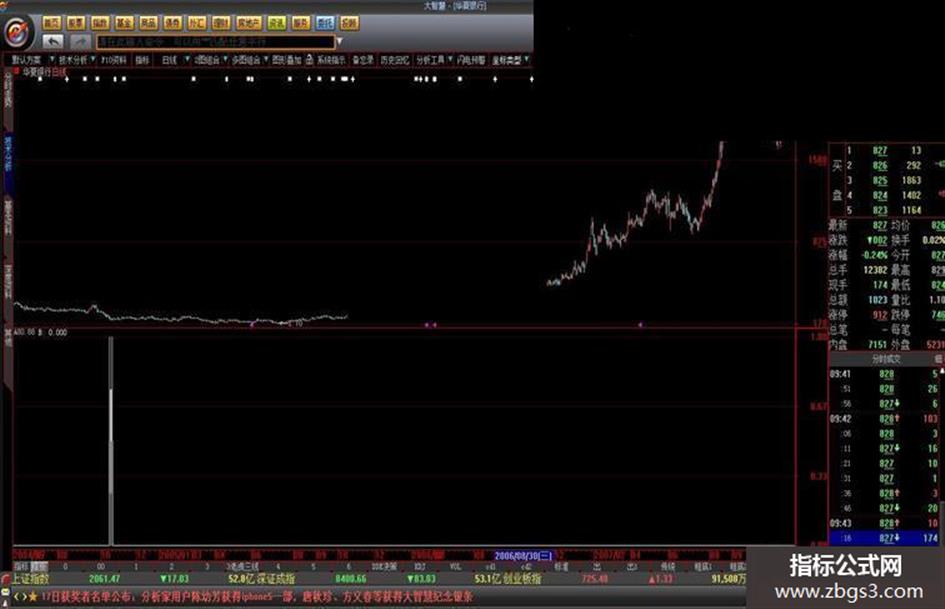The image size is (945, 609).
Task: Open the 首页 home button
Action: (x=52, y=23)
